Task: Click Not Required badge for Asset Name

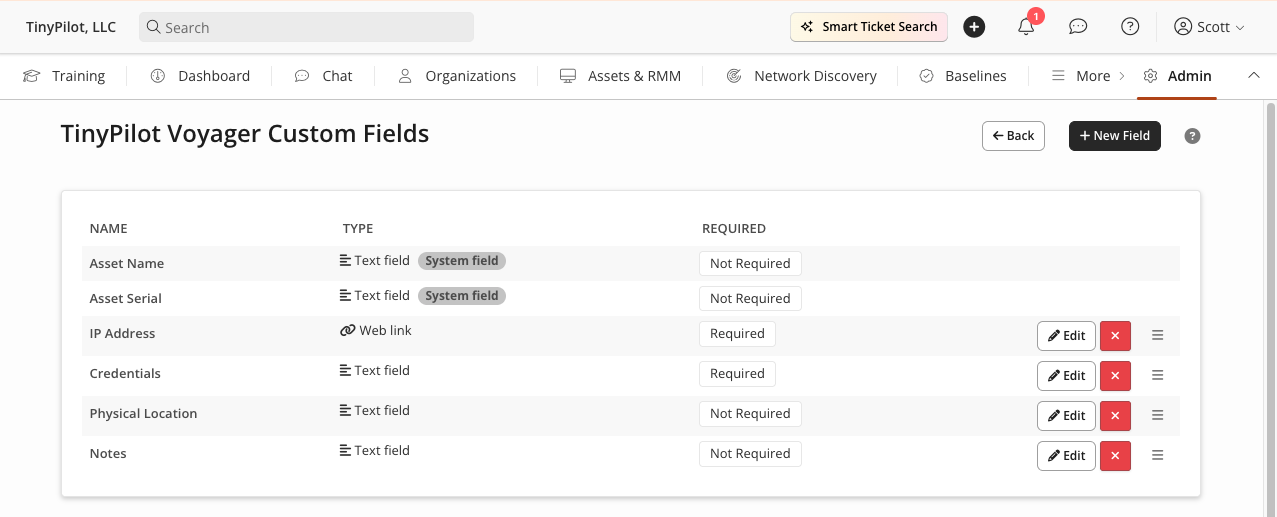Action: pos(750,264)
